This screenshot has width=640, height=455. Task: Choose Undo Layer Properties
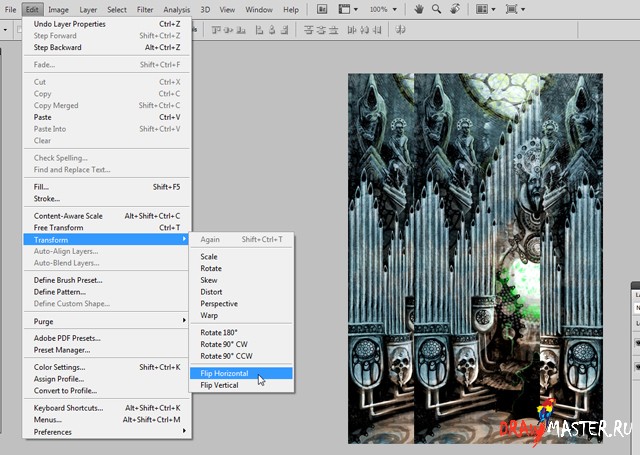[107, 24]
